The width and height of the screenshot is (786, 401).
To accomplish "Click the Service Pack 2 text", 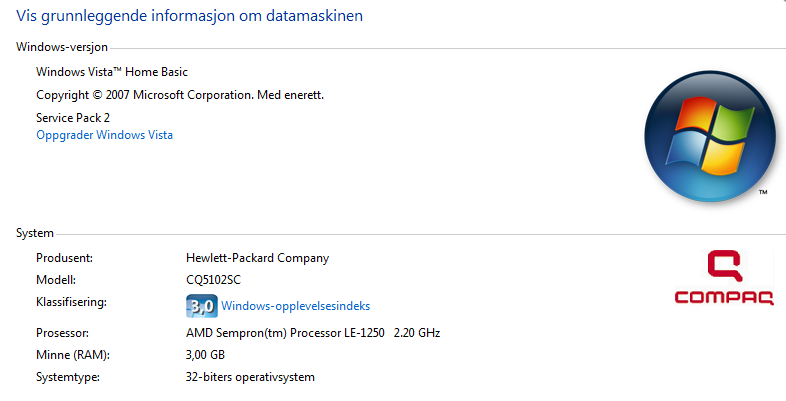I will (73, 118).
